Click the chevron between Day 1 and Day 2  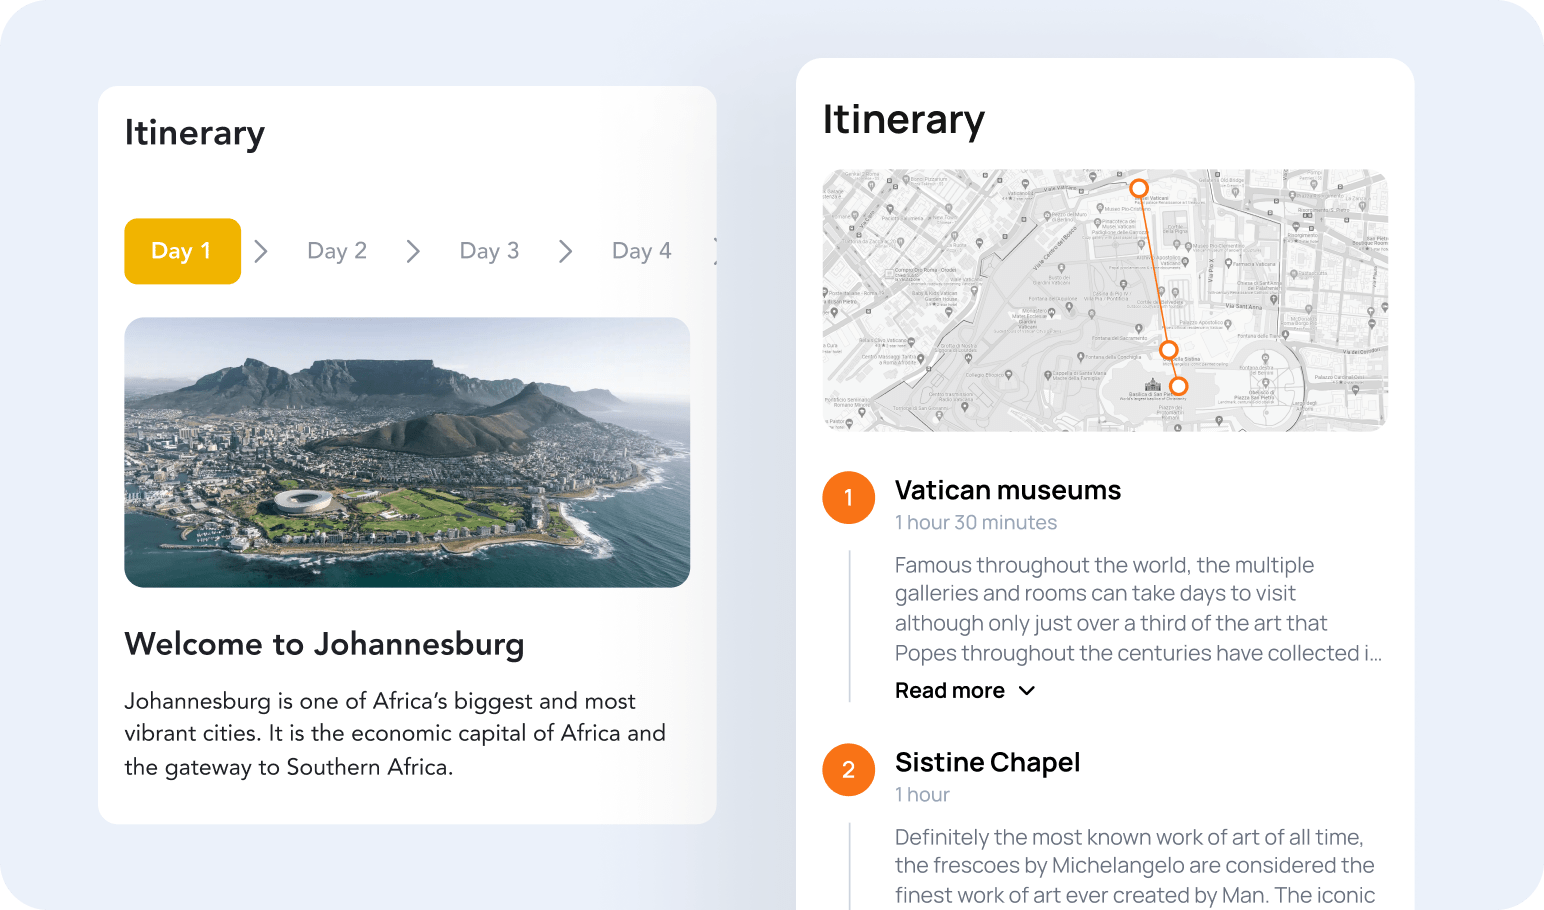(261, 251)
